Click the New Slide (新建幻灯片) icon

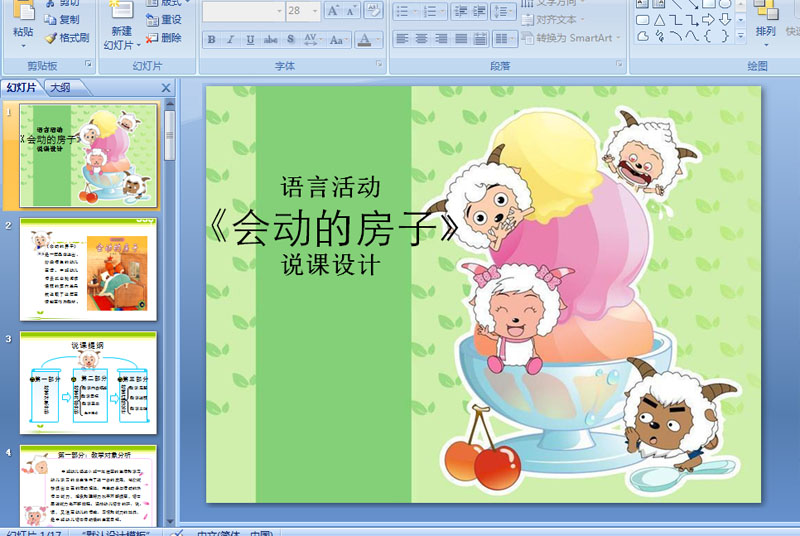point(121,11)
